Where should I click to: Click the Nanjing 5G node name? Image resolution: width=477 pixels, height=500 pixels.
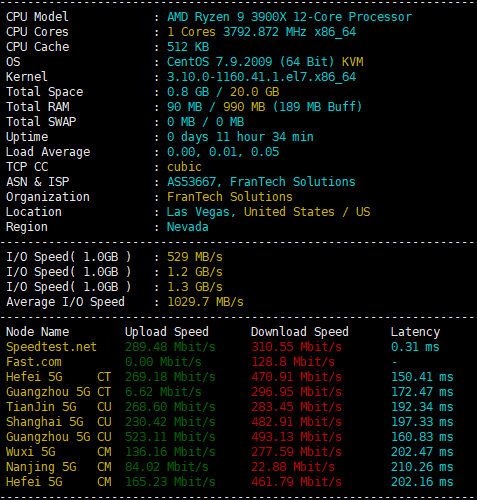tap(41, 467)
